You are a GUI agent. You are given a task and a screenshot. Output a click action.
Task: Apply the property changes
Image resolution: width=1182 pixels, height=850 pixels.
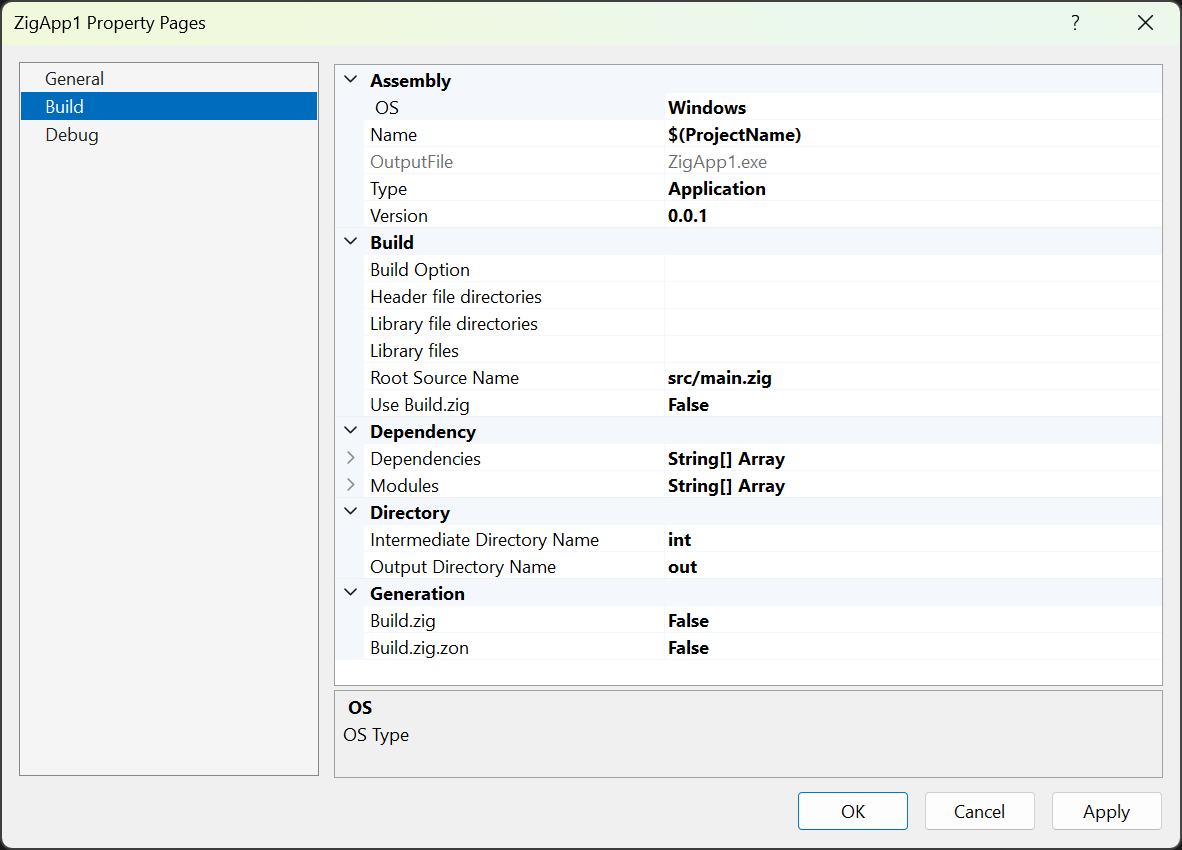click(1106, 811)
